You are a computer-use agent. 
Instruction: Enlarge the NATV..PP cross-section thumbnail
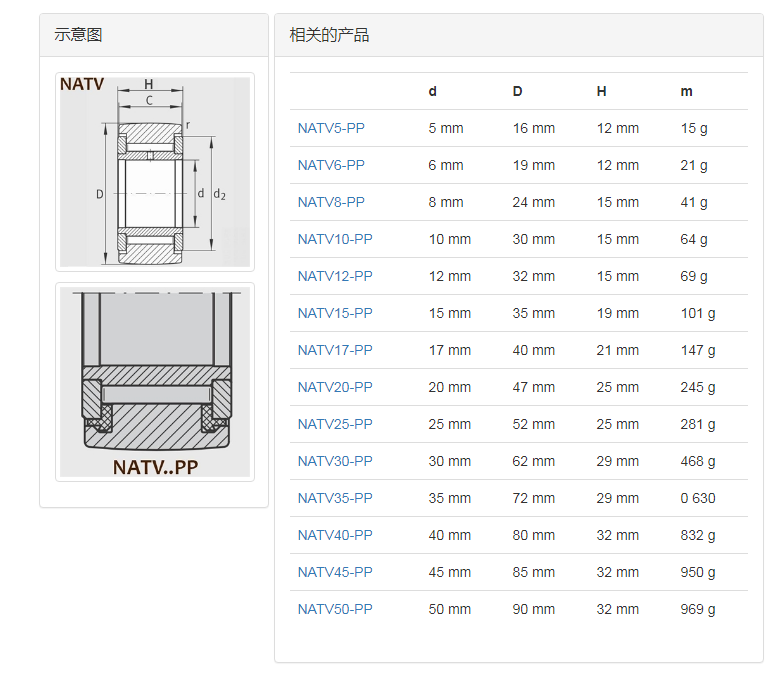click(x=154, y=381)
